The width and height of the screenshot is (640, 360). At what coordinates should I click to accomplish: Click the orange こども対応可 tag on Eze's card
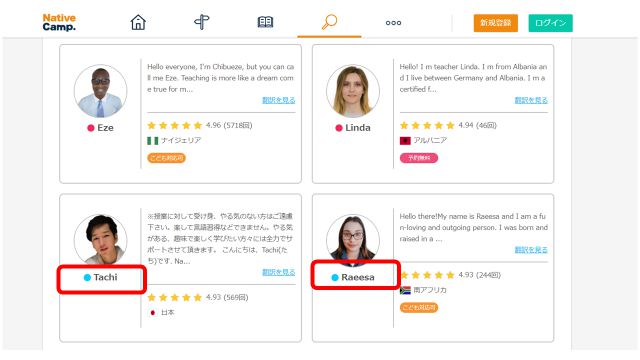coord(166,158)
